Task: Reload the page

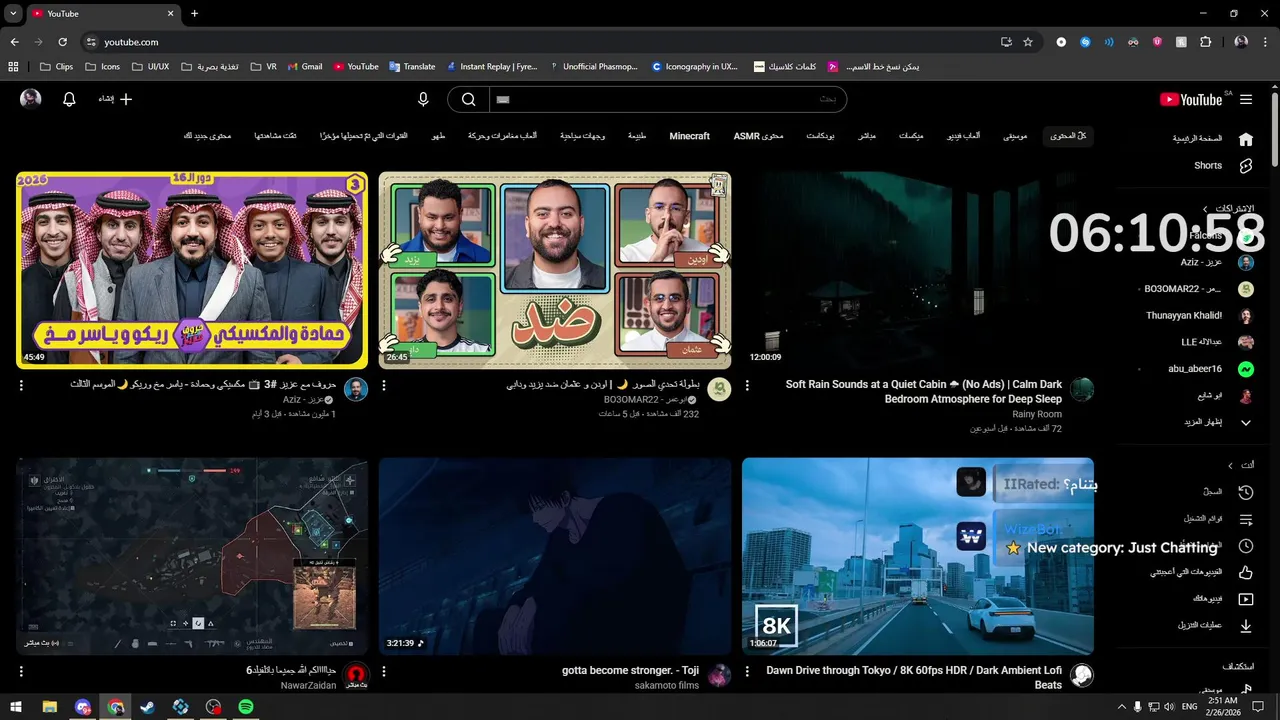Action: pos(62,42)
